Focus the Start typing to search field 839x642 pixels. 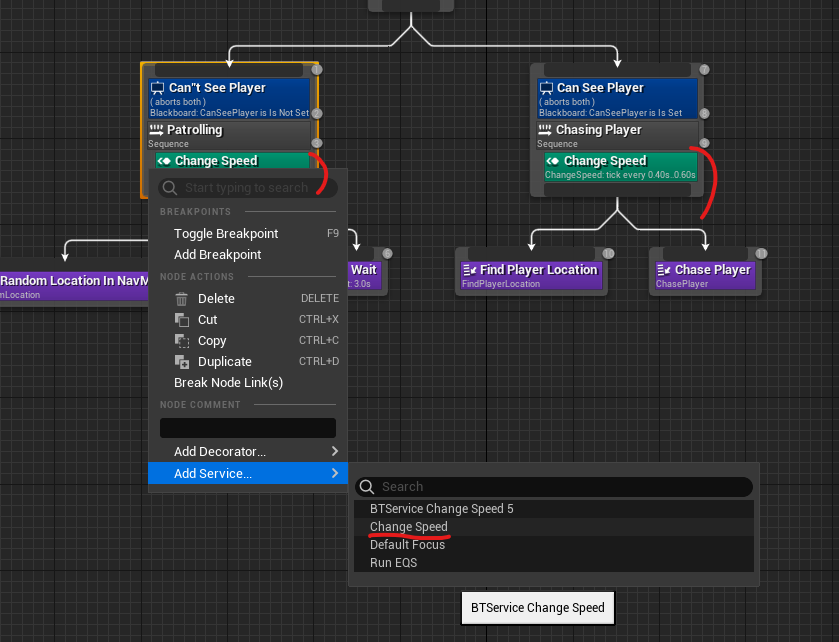click(x=248, y=188)
